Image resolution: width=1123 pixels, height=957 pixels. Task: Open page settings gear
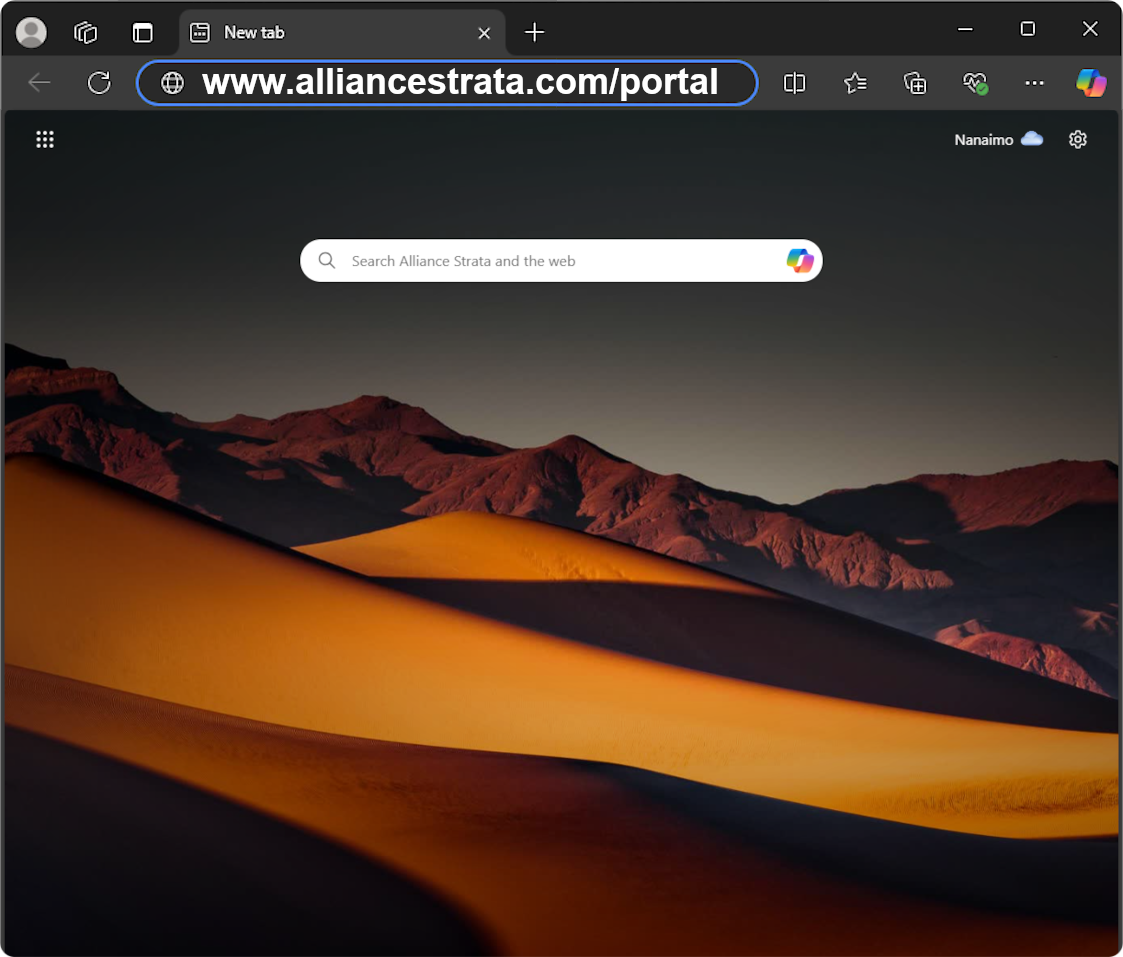[1077, 140]
